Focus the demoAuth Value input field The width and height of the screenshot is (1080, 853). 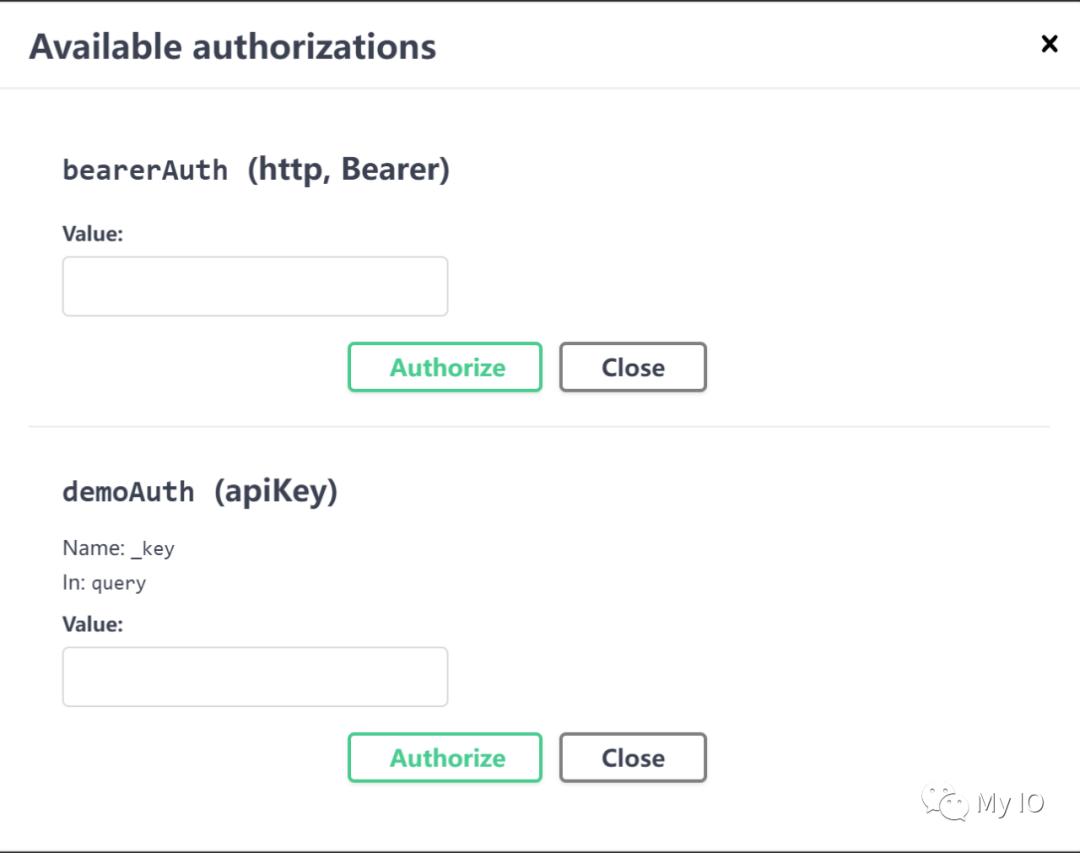(x=255, y=677)
